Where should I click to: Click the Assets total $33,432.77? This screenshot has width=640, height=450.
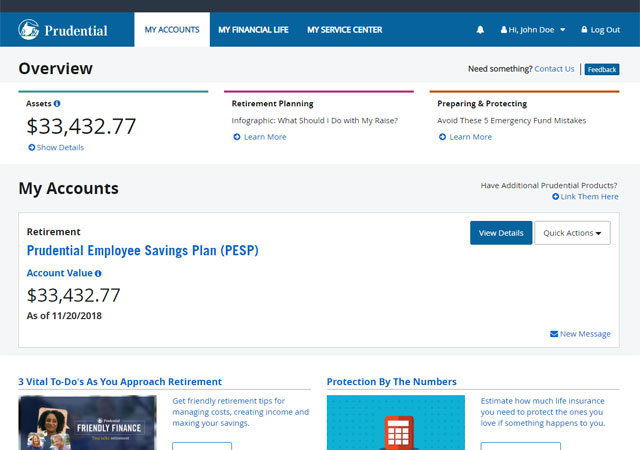[x=81, y=126]
